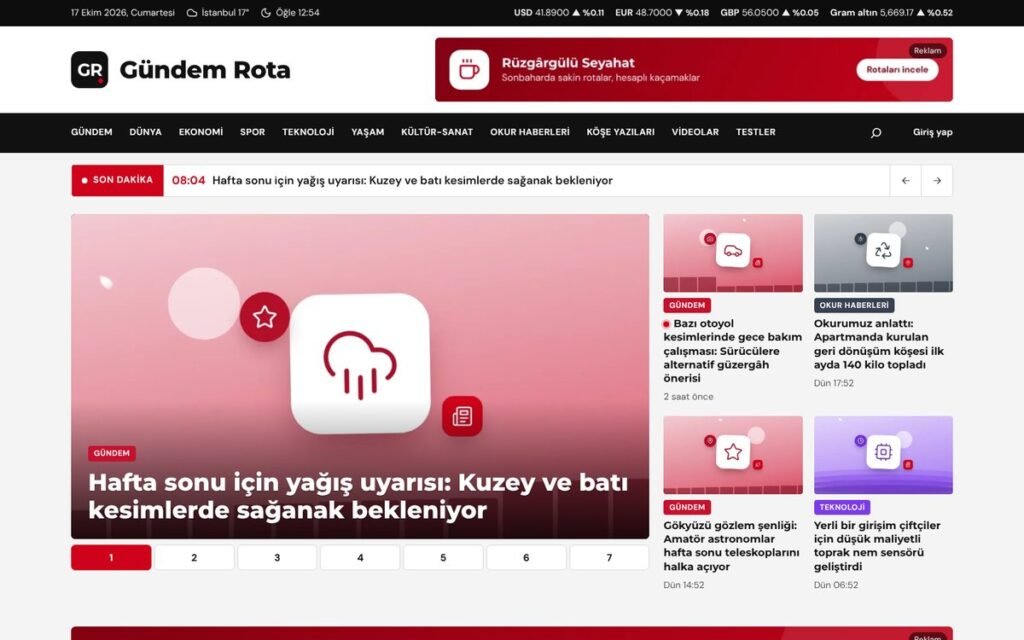This screenshot has height=640, width=1024.
Task: Open the search magnifier icon
Action: (876, 133)
